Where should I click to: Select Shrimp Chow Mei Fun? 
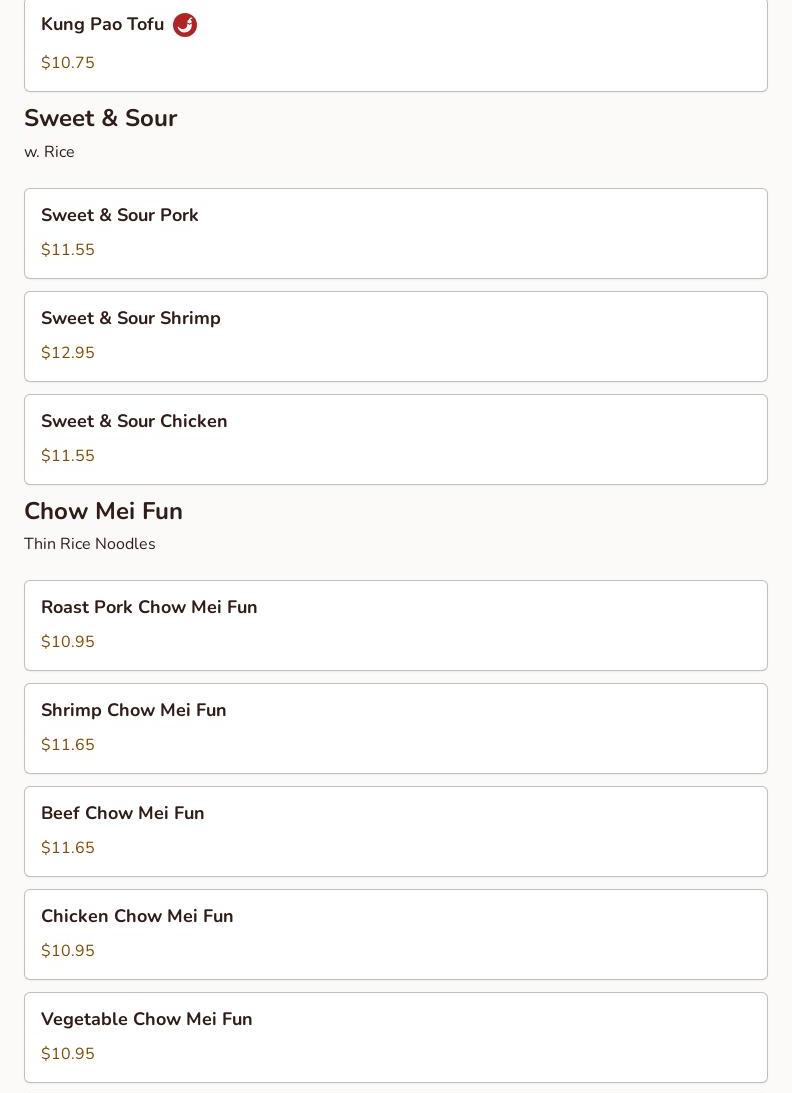tap(396, 728)
